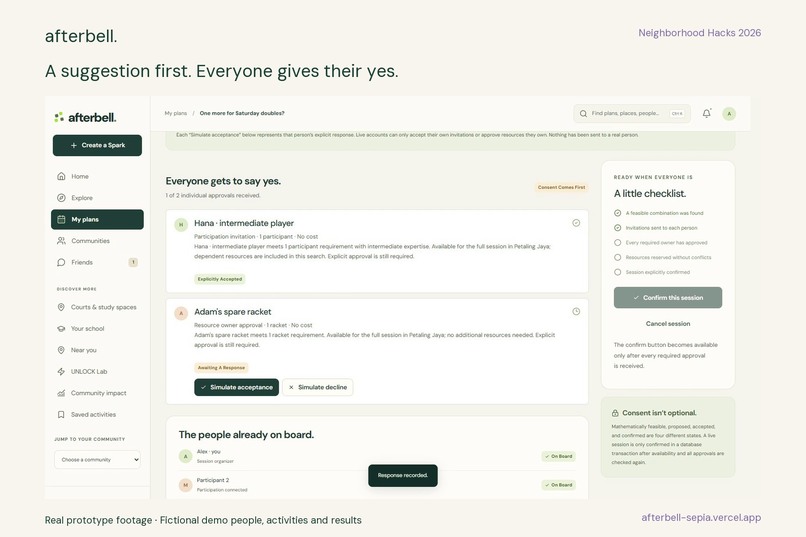The image size is (806, 537).
Task: Click the Communities people icon
Action: click(x=61, y=241)
